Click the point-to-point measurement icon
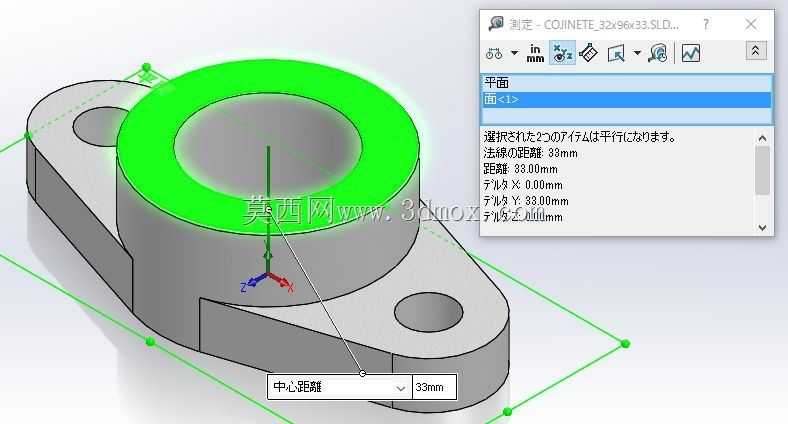Screen dimensions: 788x424 tap(588, 53)
